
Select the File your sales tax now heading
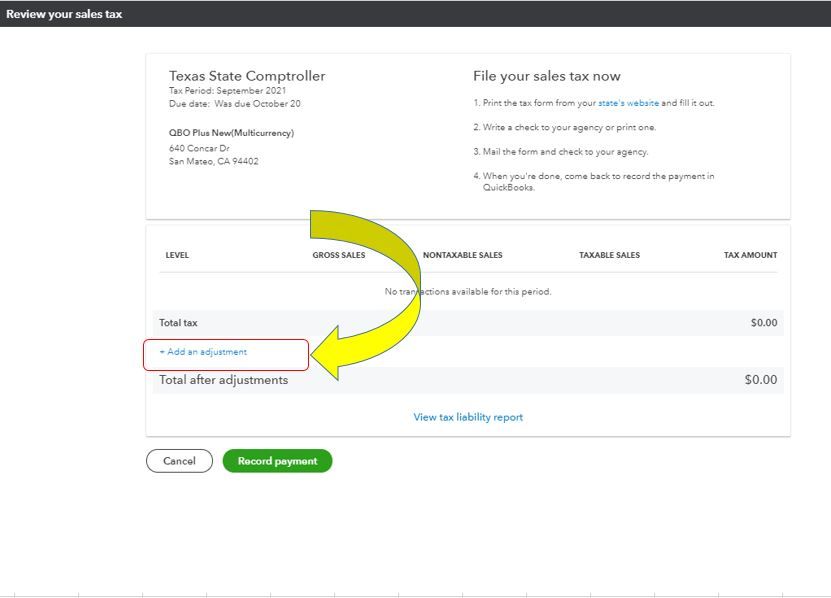546,76
